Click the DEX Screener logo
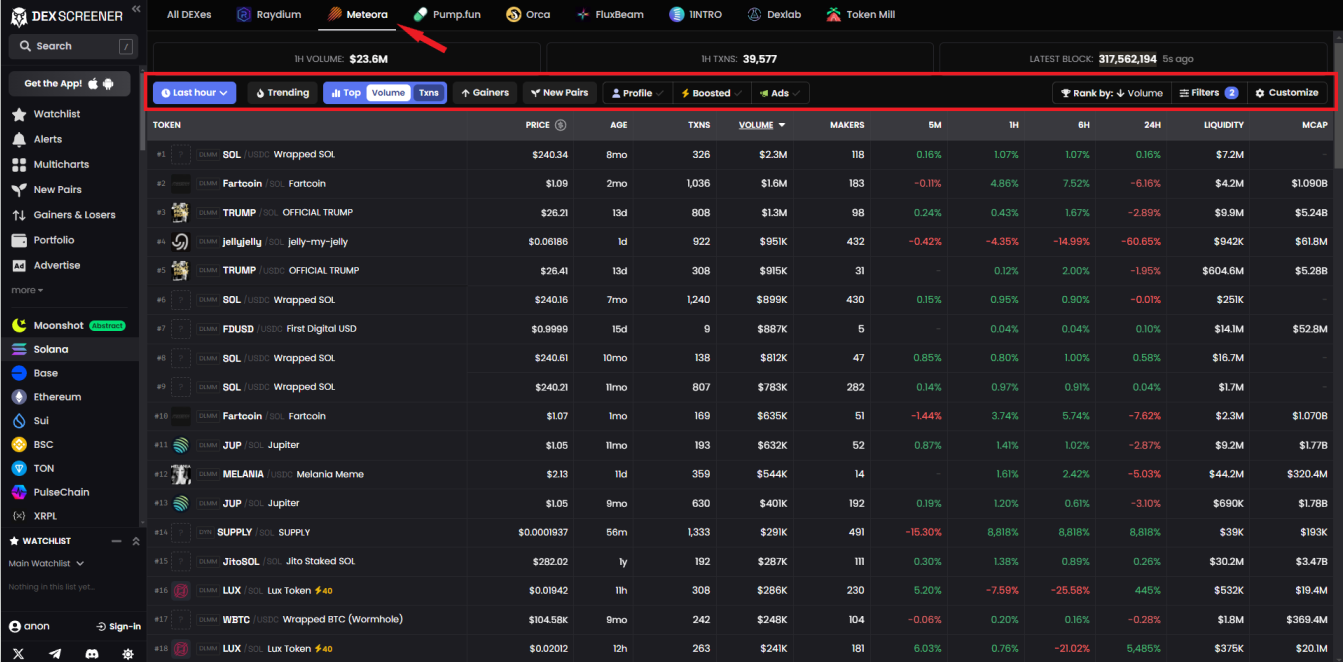 click(x=66, y=16)
